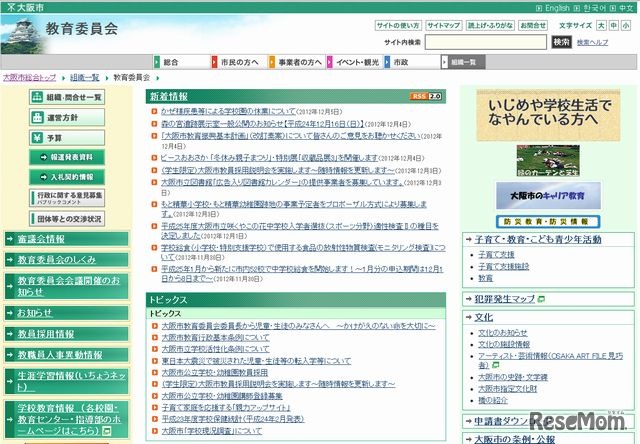The width and height of the screenshot is (640, 444).
Task: Set text size to 小
Action: (x=626, y=25)
